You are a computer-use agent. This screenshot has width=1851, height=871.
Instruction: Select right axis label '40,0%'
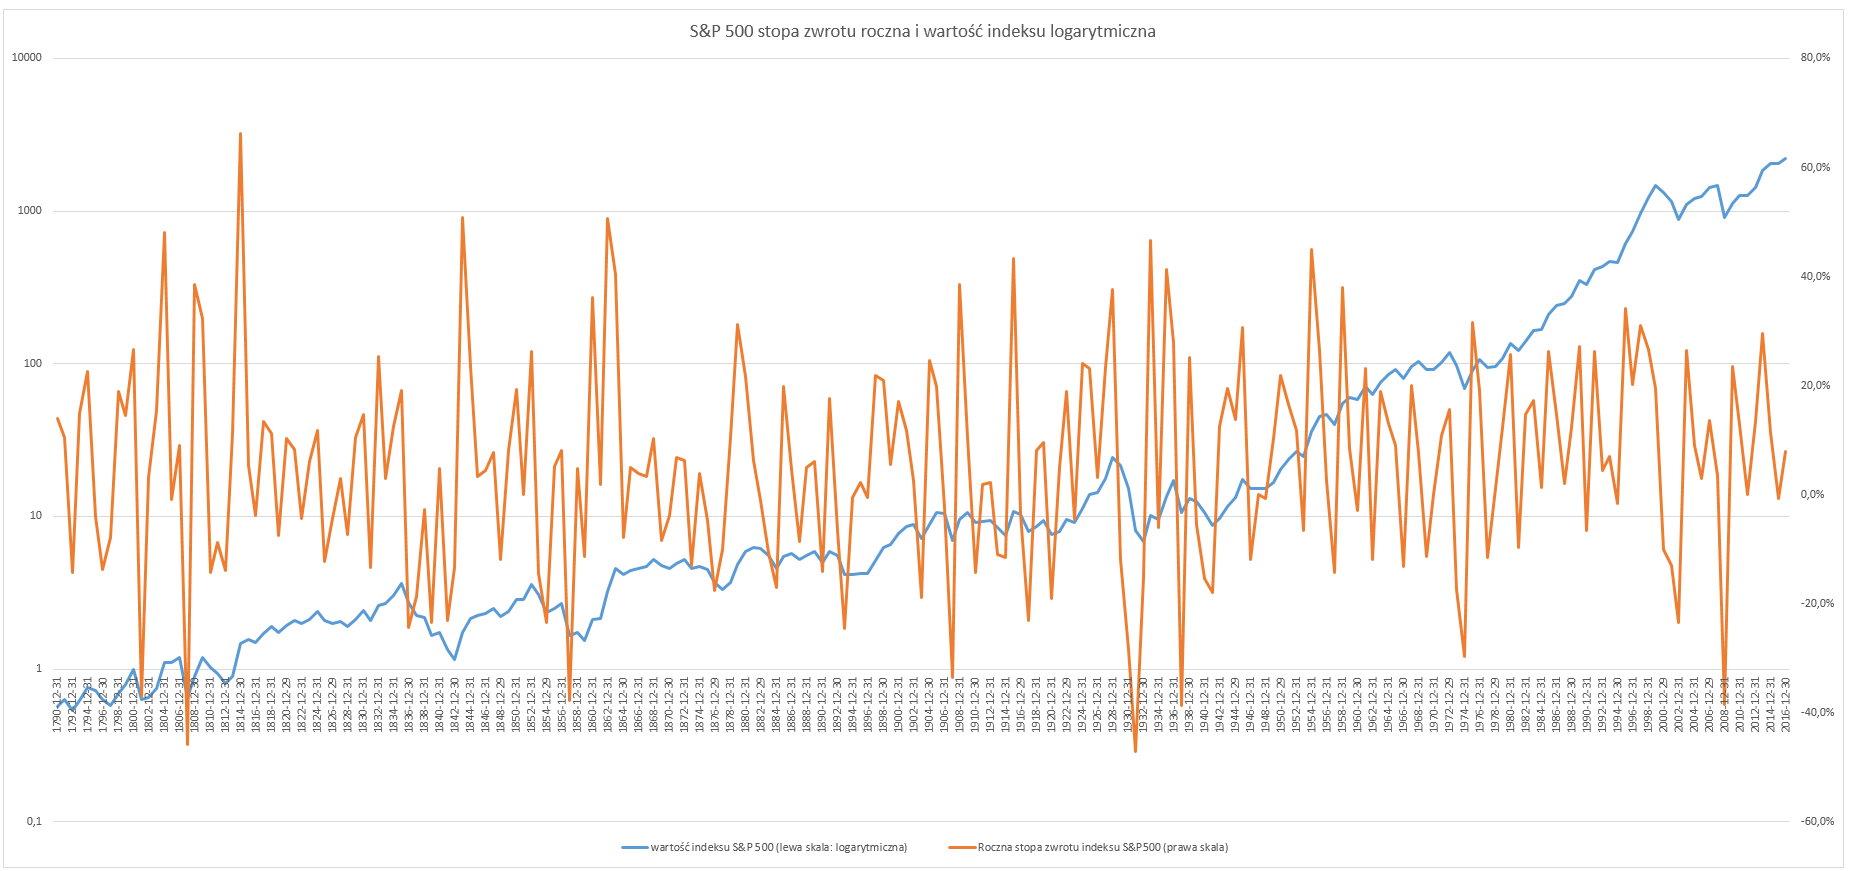[1815, 276]
